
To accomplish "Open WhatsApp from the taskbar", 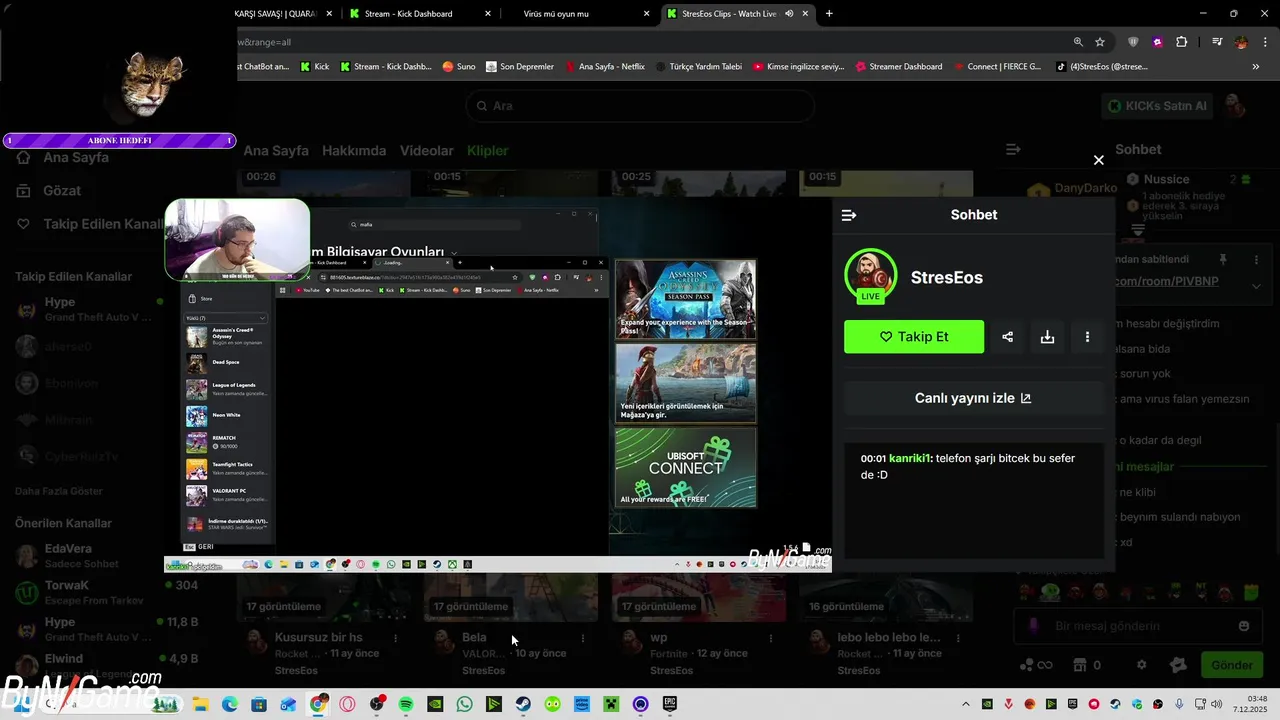I will tap(464, 704).
